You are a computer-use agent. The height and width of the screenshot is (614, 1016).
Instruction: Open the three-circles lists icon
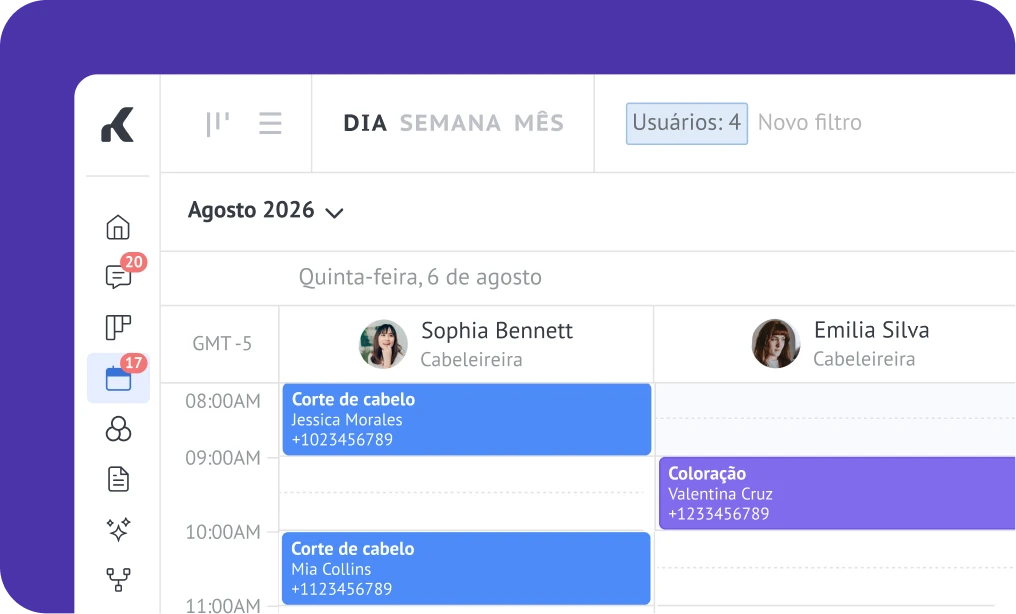pos(118,429)
